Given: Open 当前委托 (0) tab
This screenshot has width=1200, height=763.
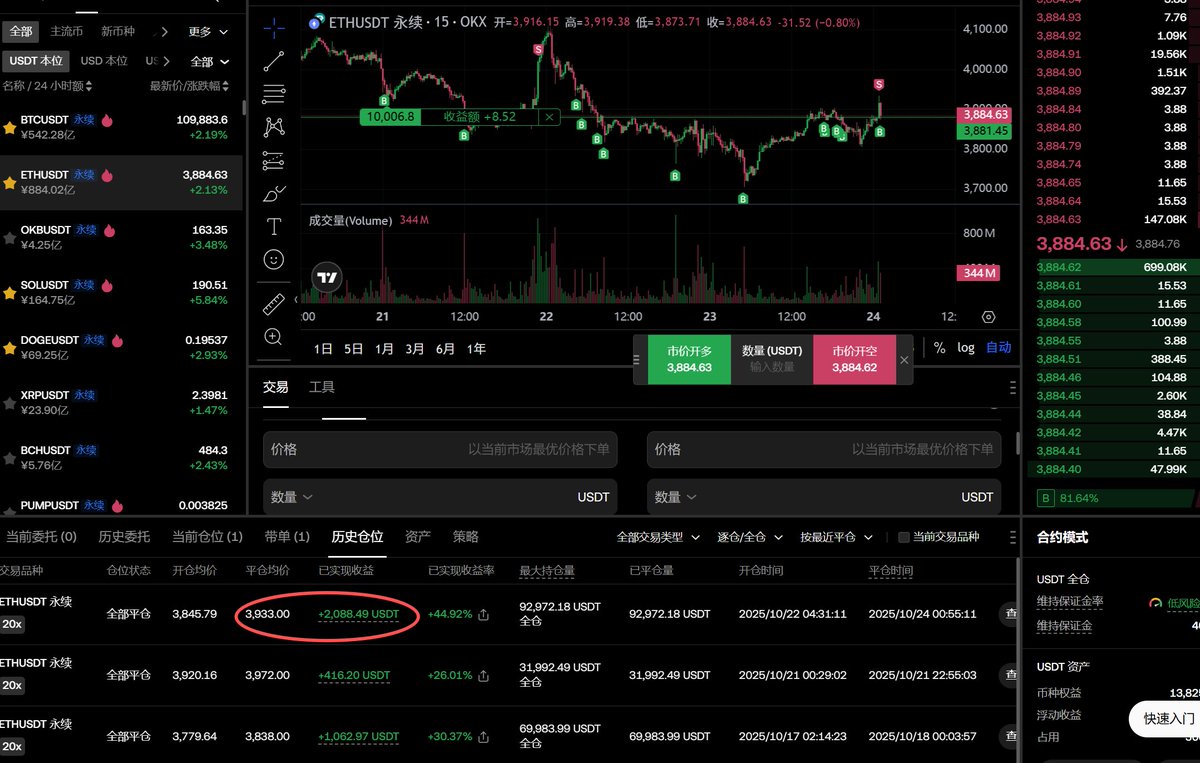Looking at the screenshot, I should (41, 537).
